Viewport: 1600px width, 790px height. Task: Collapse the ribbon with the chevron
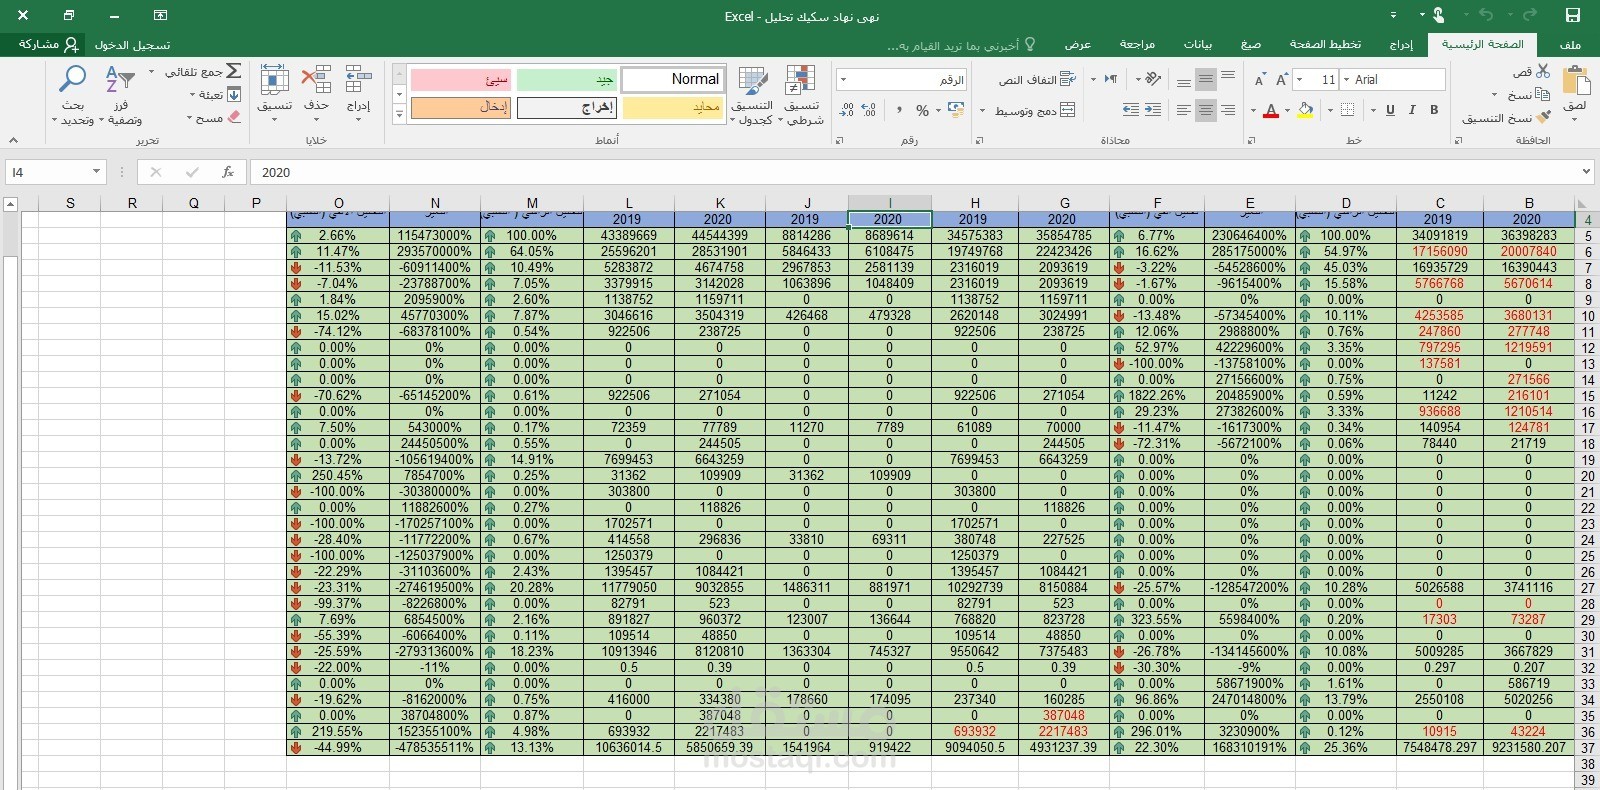tap(13, 140)
